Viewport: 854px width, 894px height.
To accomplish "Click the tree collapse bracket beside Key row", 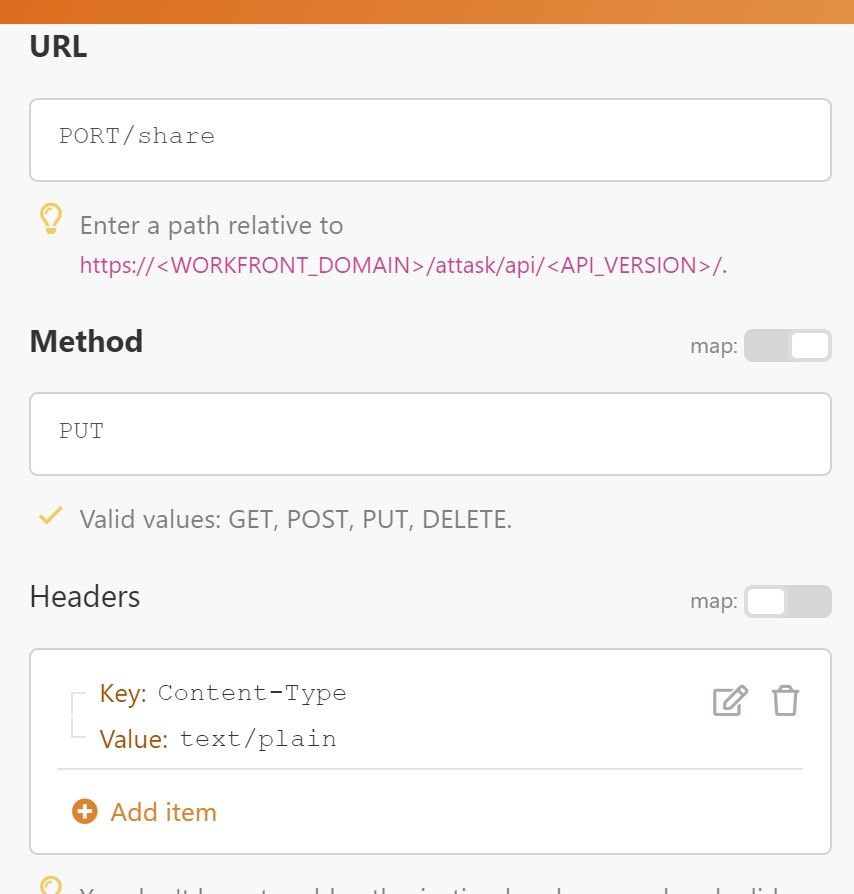I will [x=78, y=715].
